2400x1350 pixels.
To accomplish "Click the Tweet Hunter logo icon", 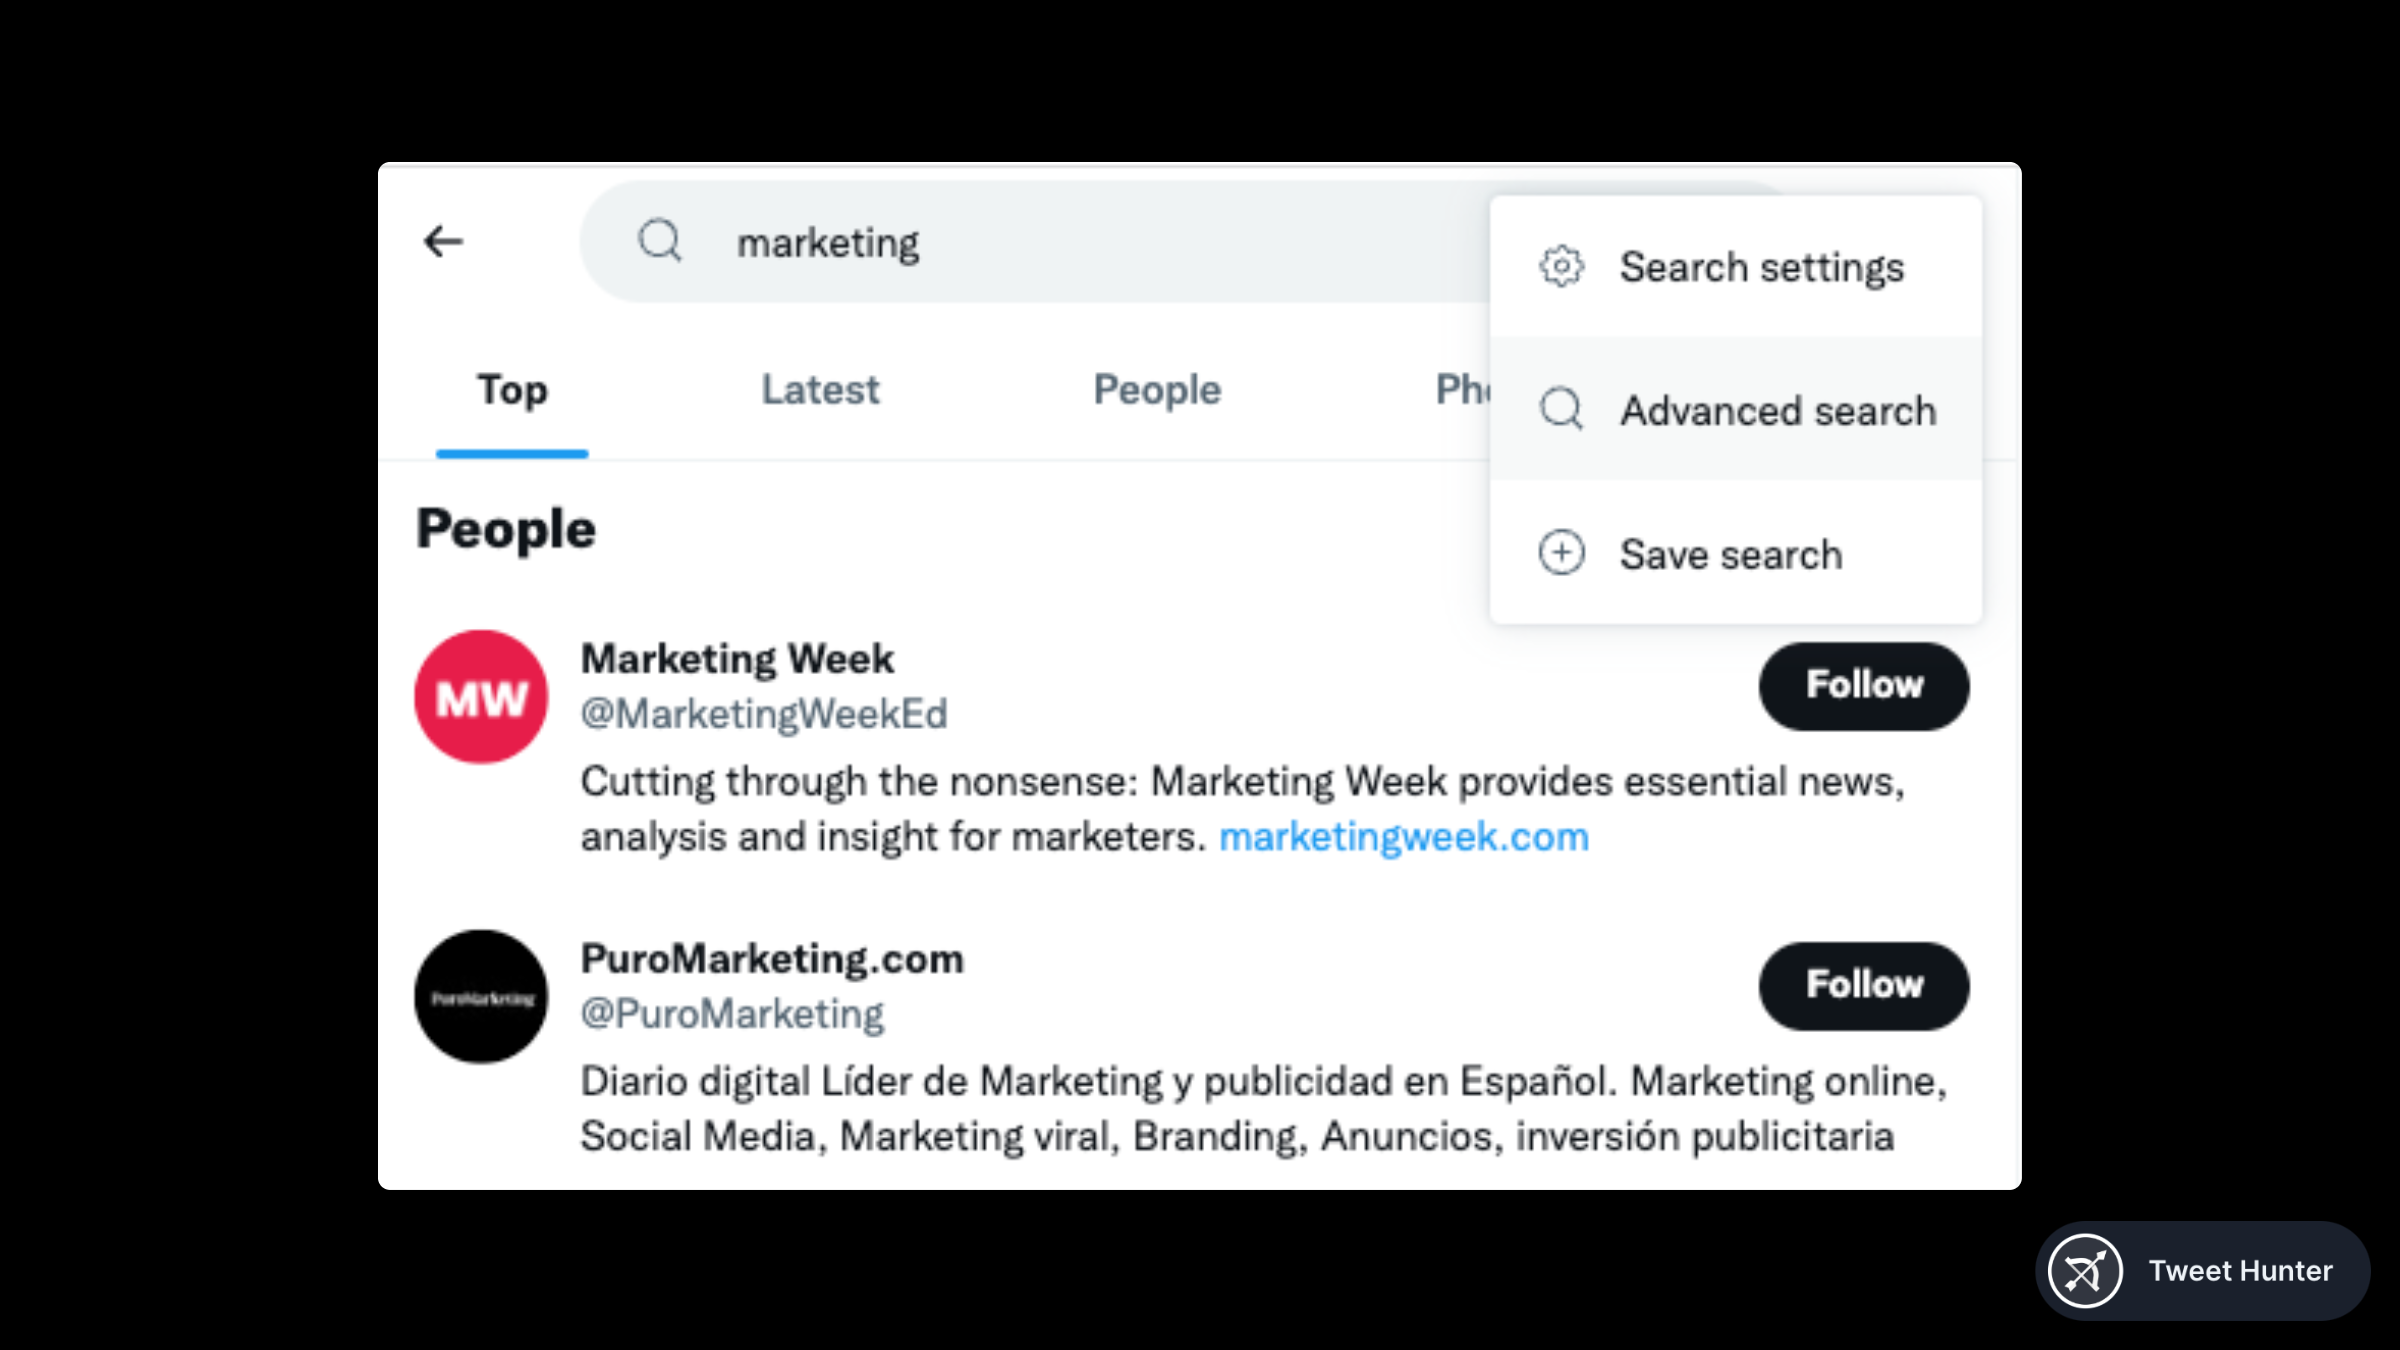I will click(2085, 1271).
